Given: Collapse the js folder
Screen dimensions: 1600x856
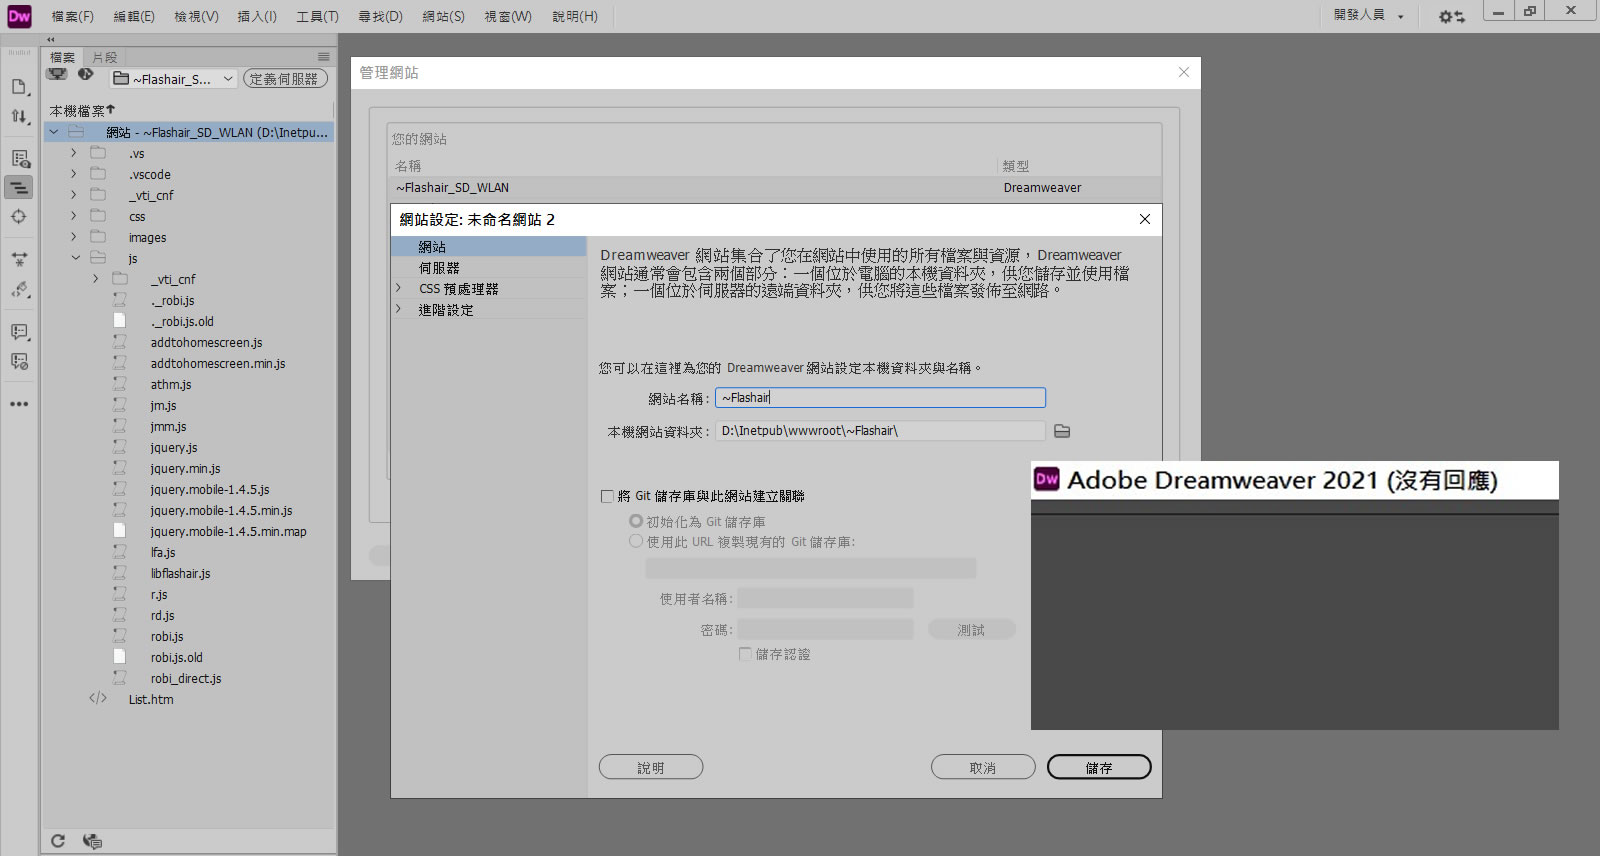Looking at the screenshot, I should (x=75, y=258).
